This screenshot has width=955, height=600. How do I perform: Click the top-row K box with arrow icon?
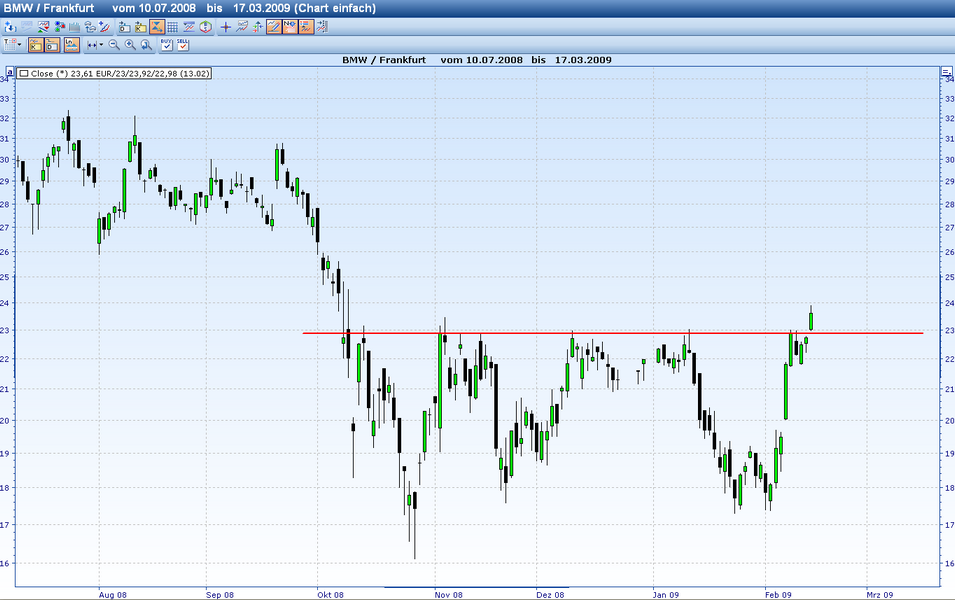pos(141,27)
